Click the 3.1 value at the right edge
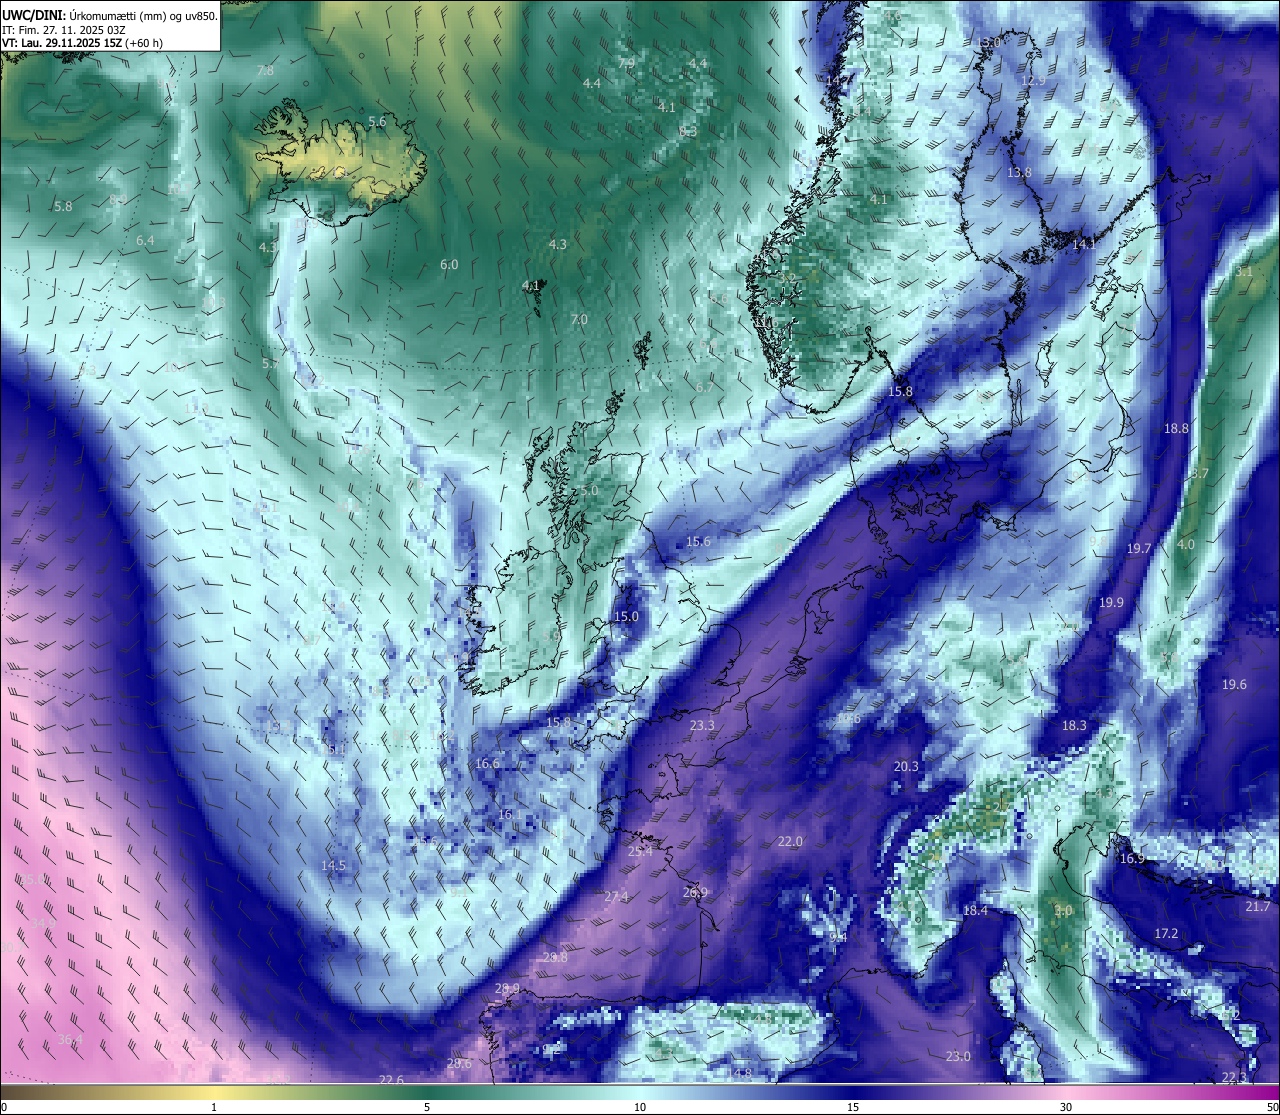This screenshot has width=1280, height=1115. (1244, 272)
